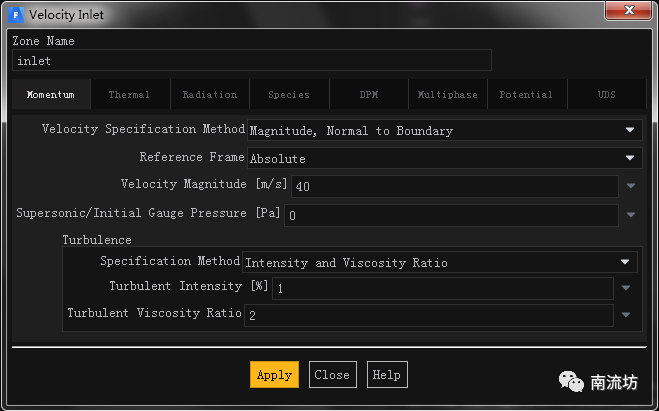Image resolution: width=659 pixels, height=411 pixels.
Task: Open the Reference Frame dropdown
Action: 443,158
